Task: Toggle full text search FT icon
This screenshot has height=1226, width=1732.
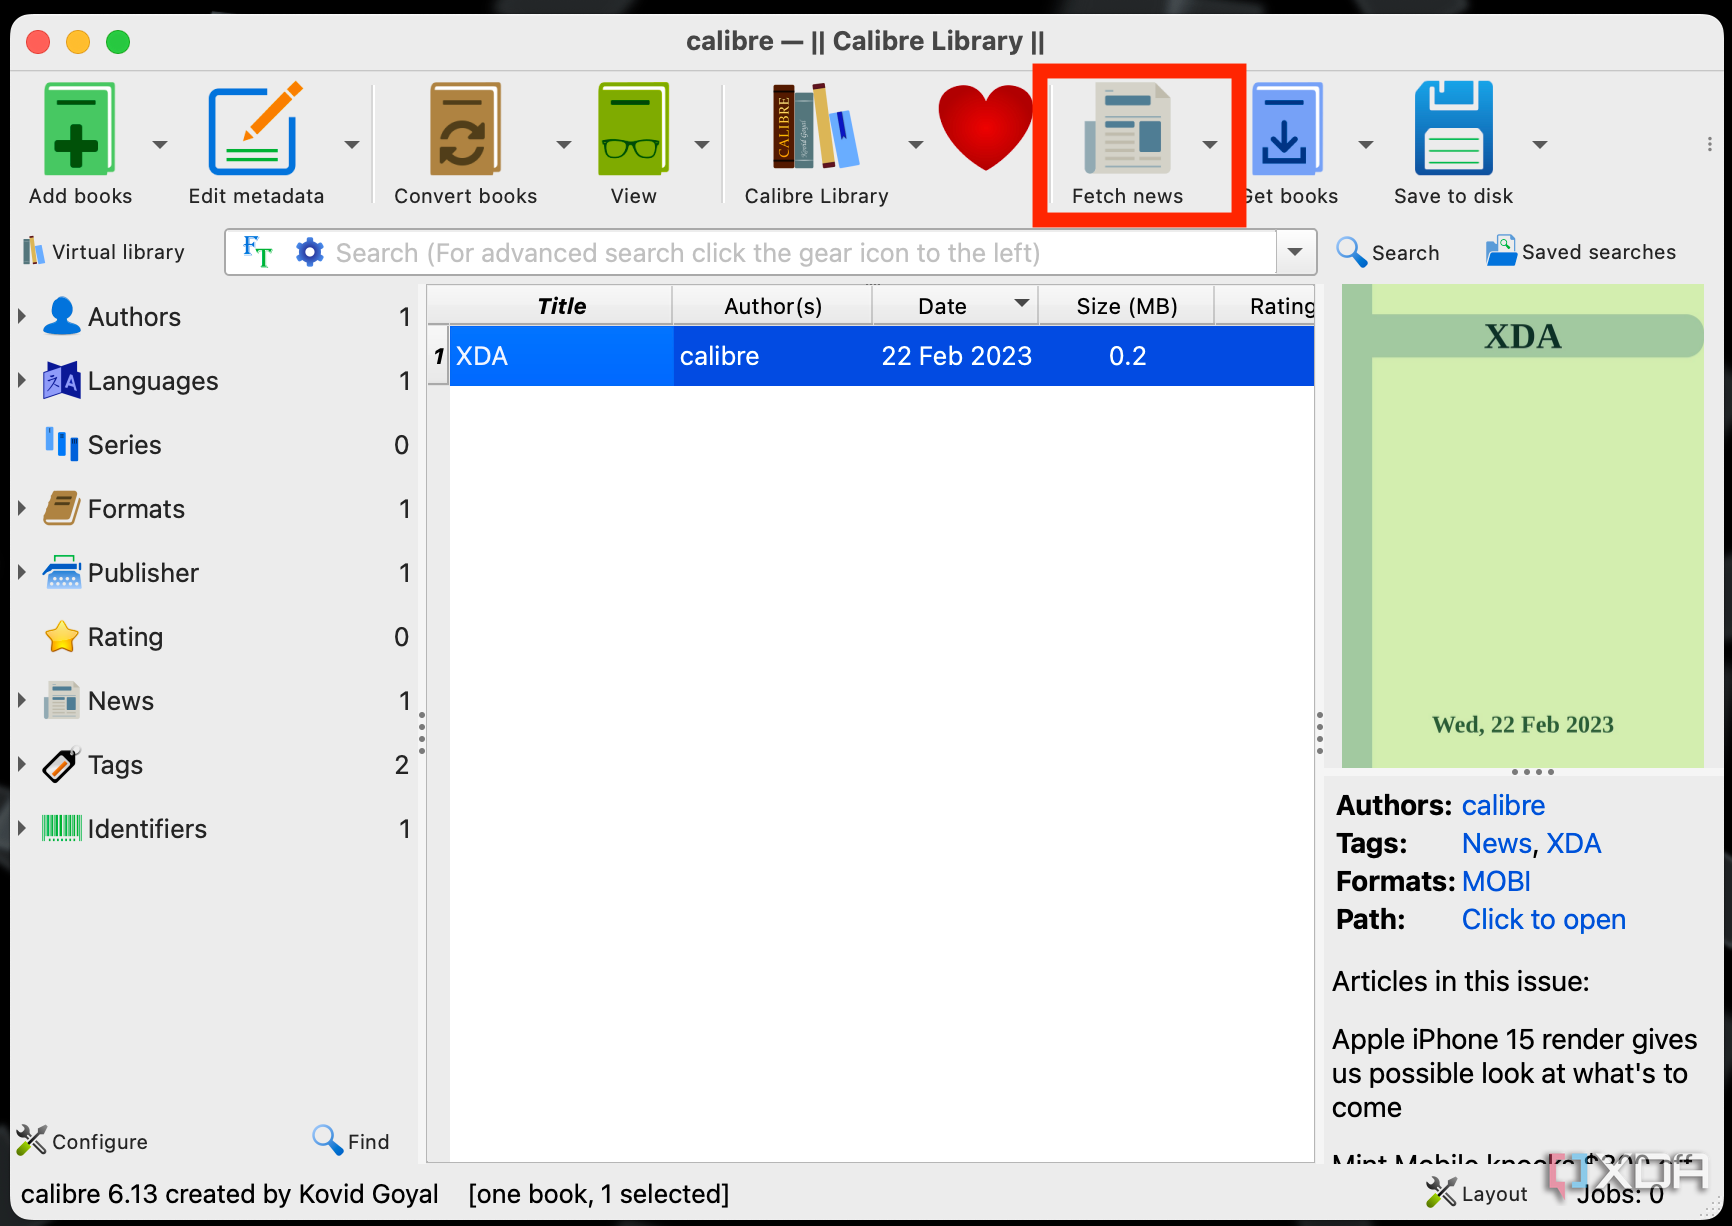Action: (257, 252)
